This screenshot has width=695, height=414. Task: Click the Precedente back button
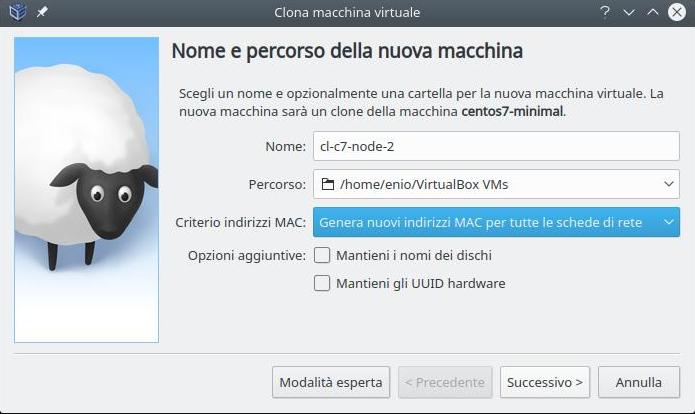(445, 382)
